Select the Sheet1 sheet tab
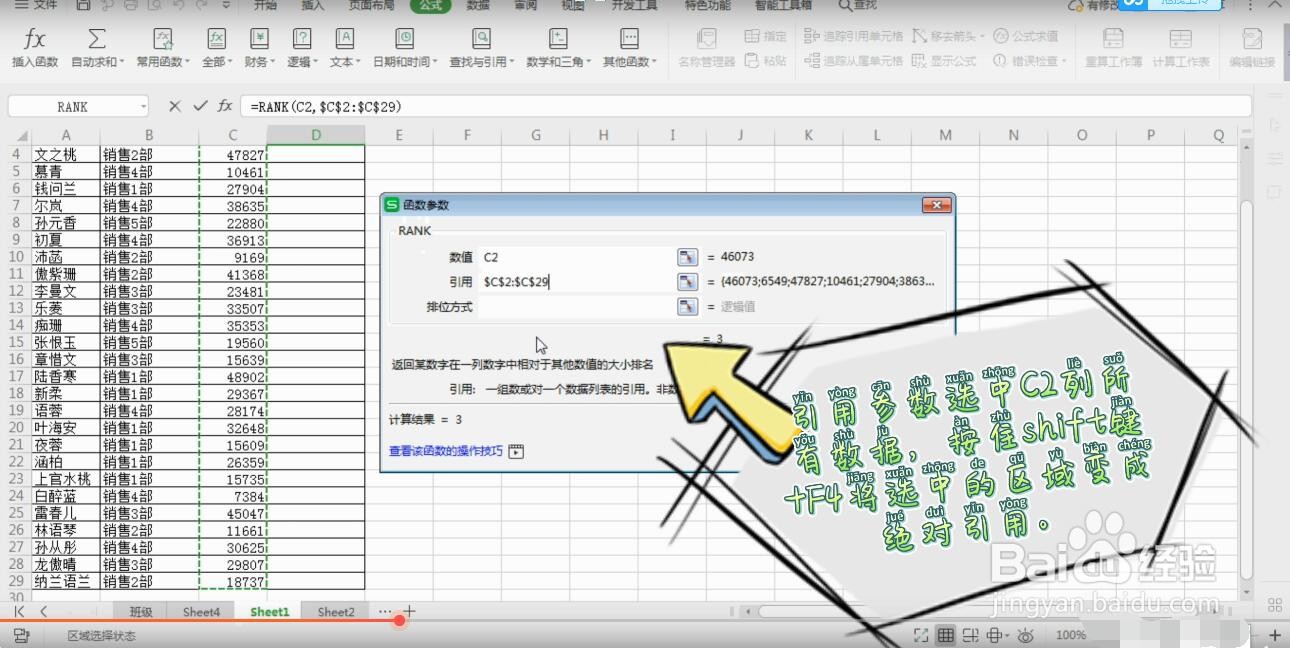1290x648 pixels. [x=270, y=611]
